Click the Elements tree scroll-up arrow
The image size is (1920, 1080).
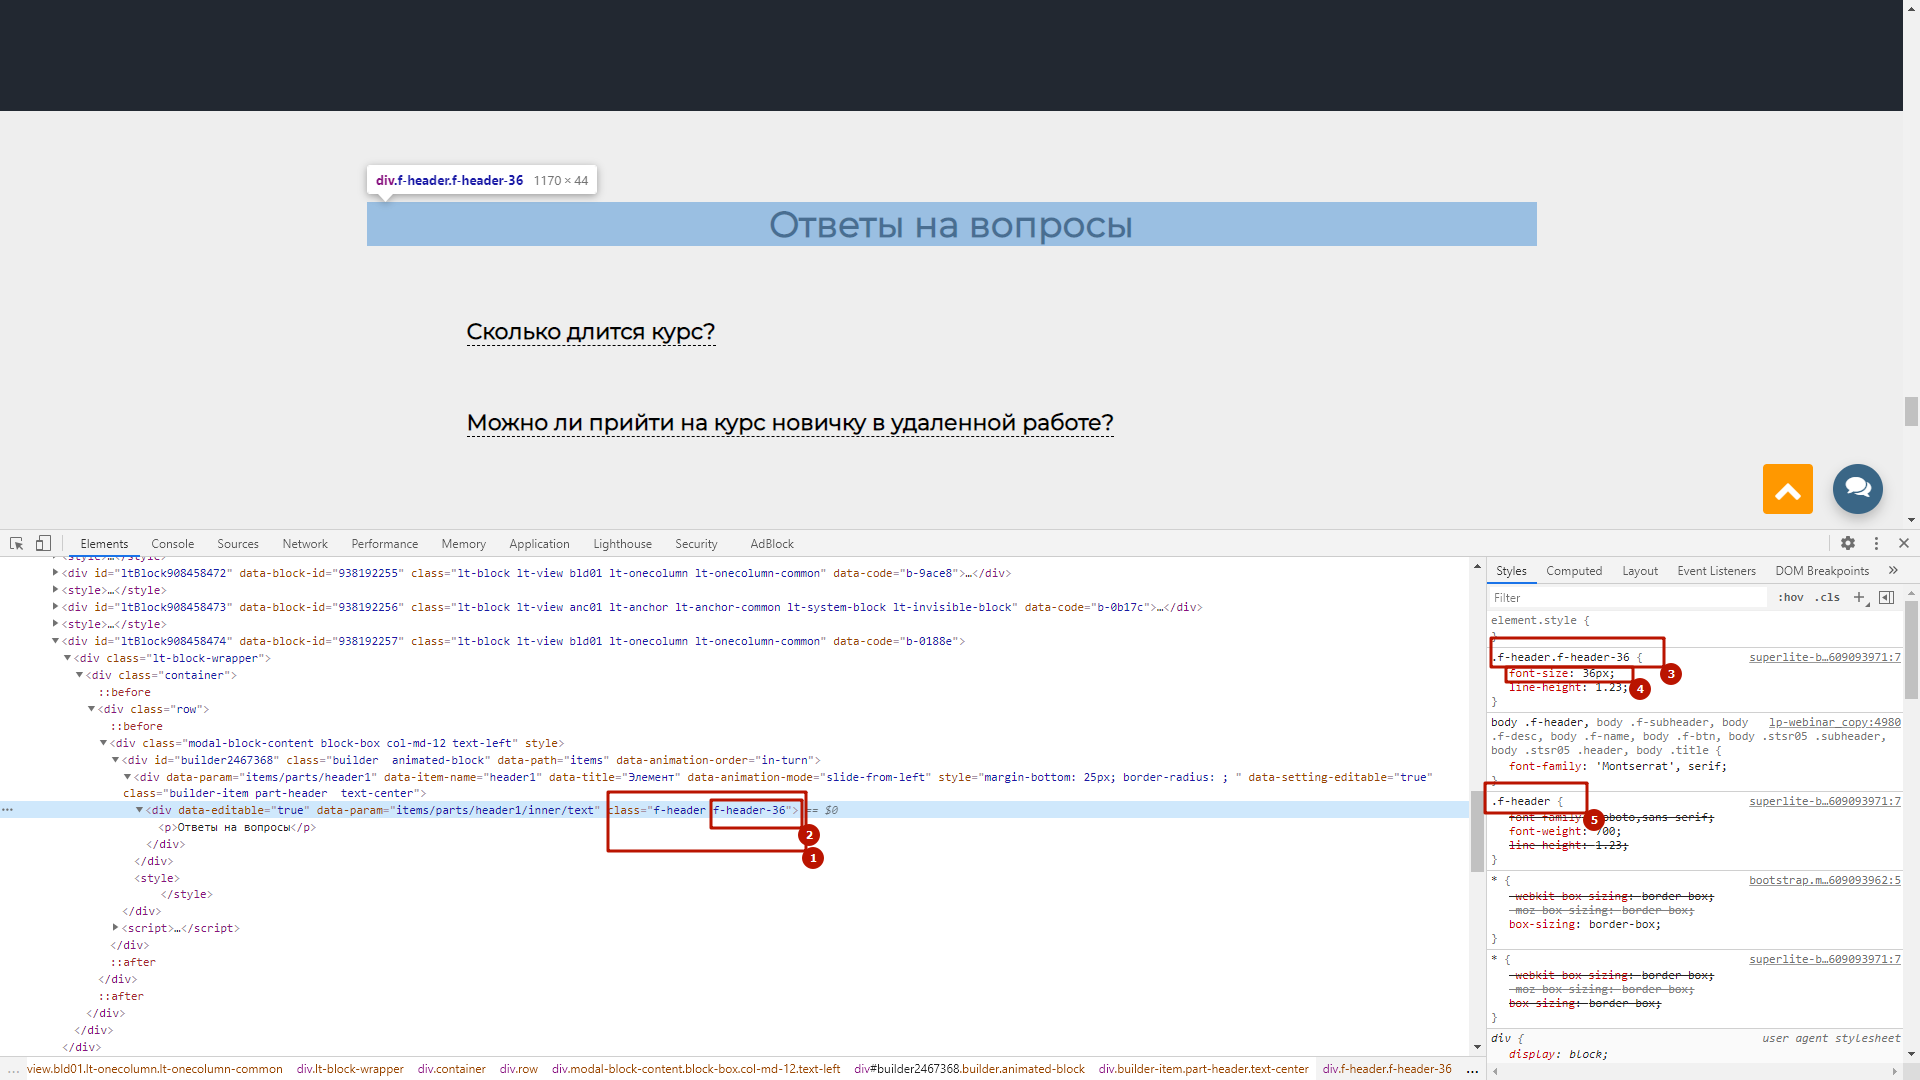pos(1477,567)
